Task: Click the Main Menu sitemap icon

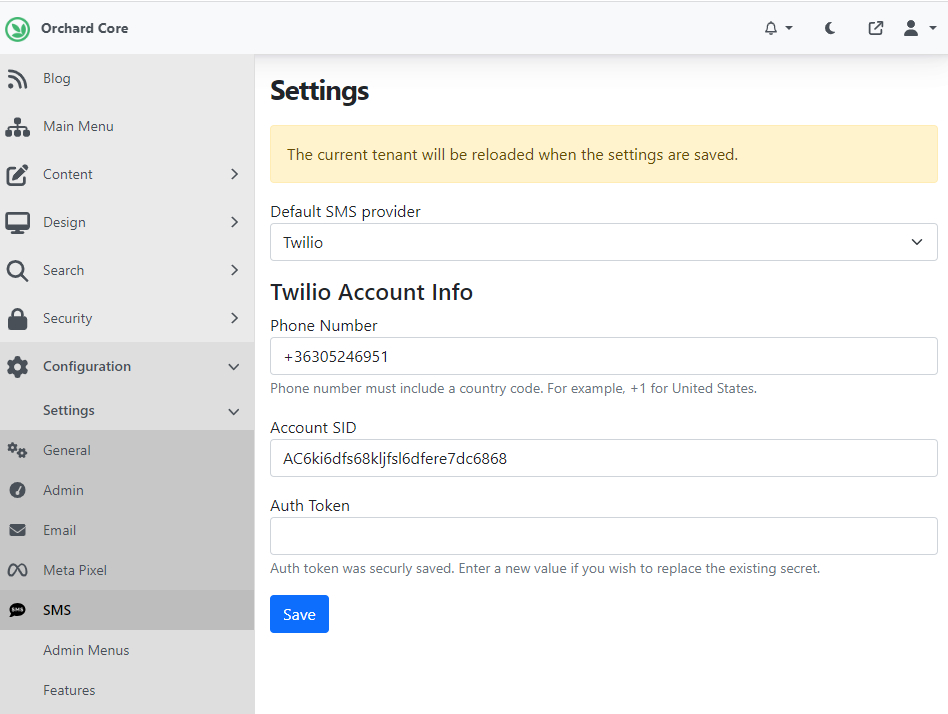Action: (18, 127)
